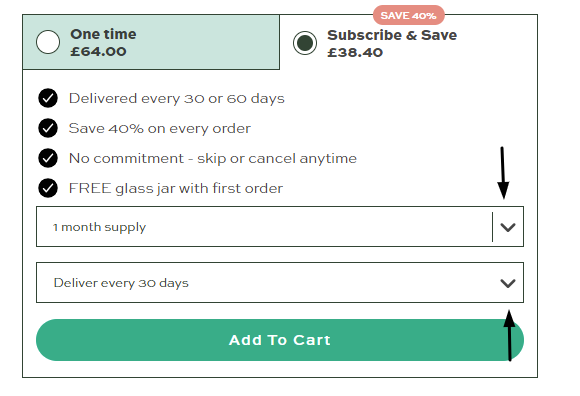Click chevron arrow of delivery frequency selector
The width and height of the screenshot is (580, 396).
click(x=508, y=283)
